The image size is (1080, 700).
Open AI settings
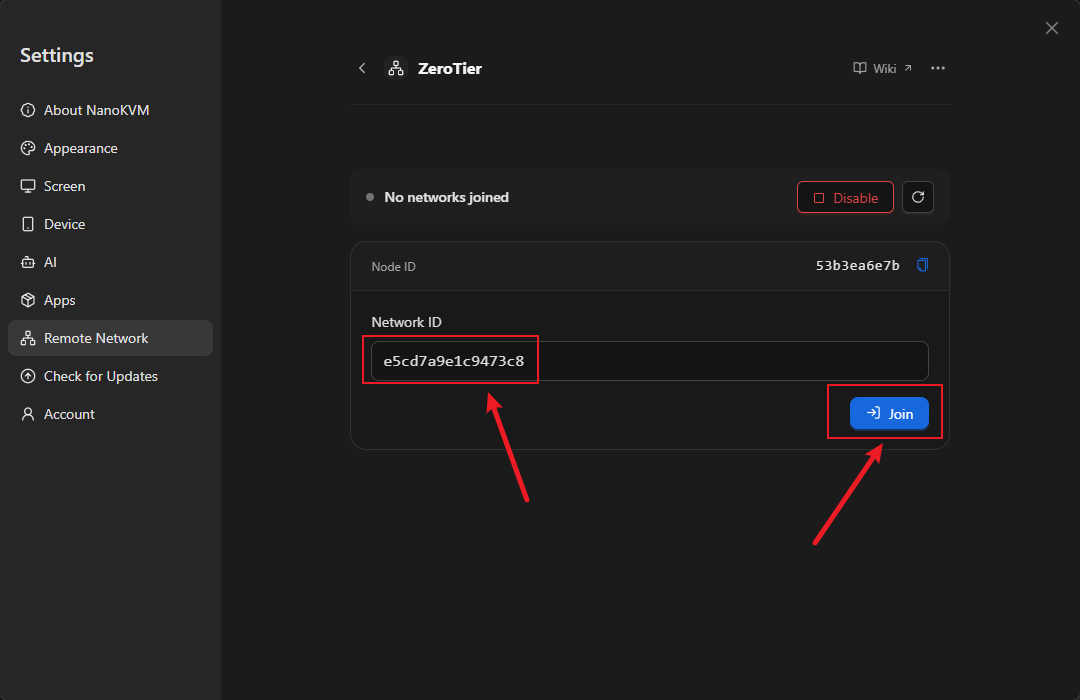110,262
